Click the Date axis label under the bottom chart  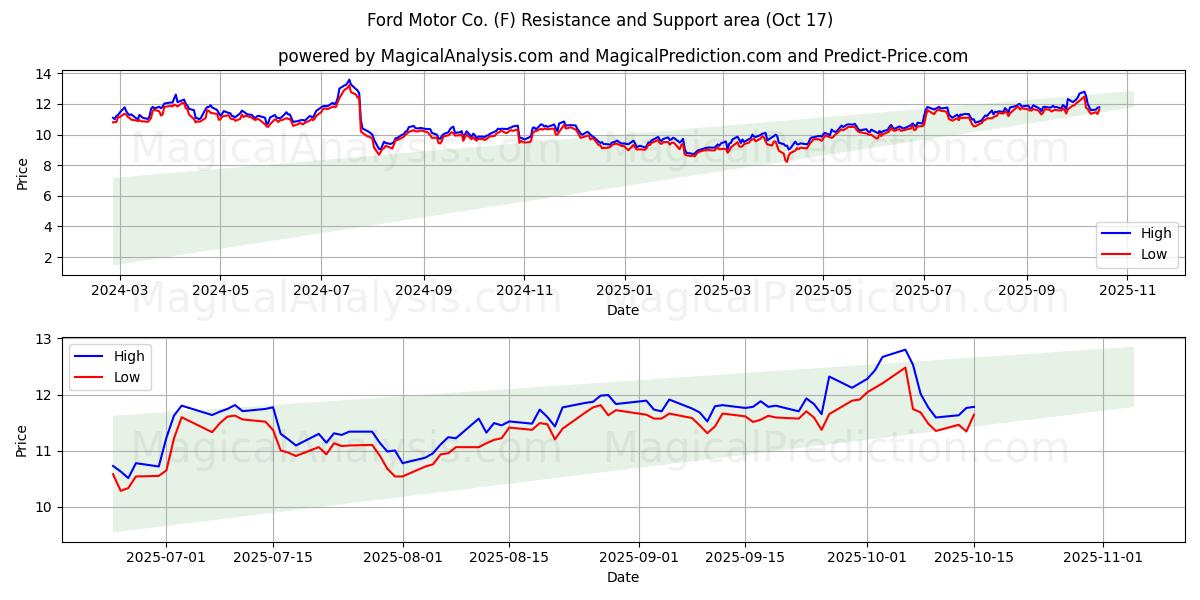622,577
